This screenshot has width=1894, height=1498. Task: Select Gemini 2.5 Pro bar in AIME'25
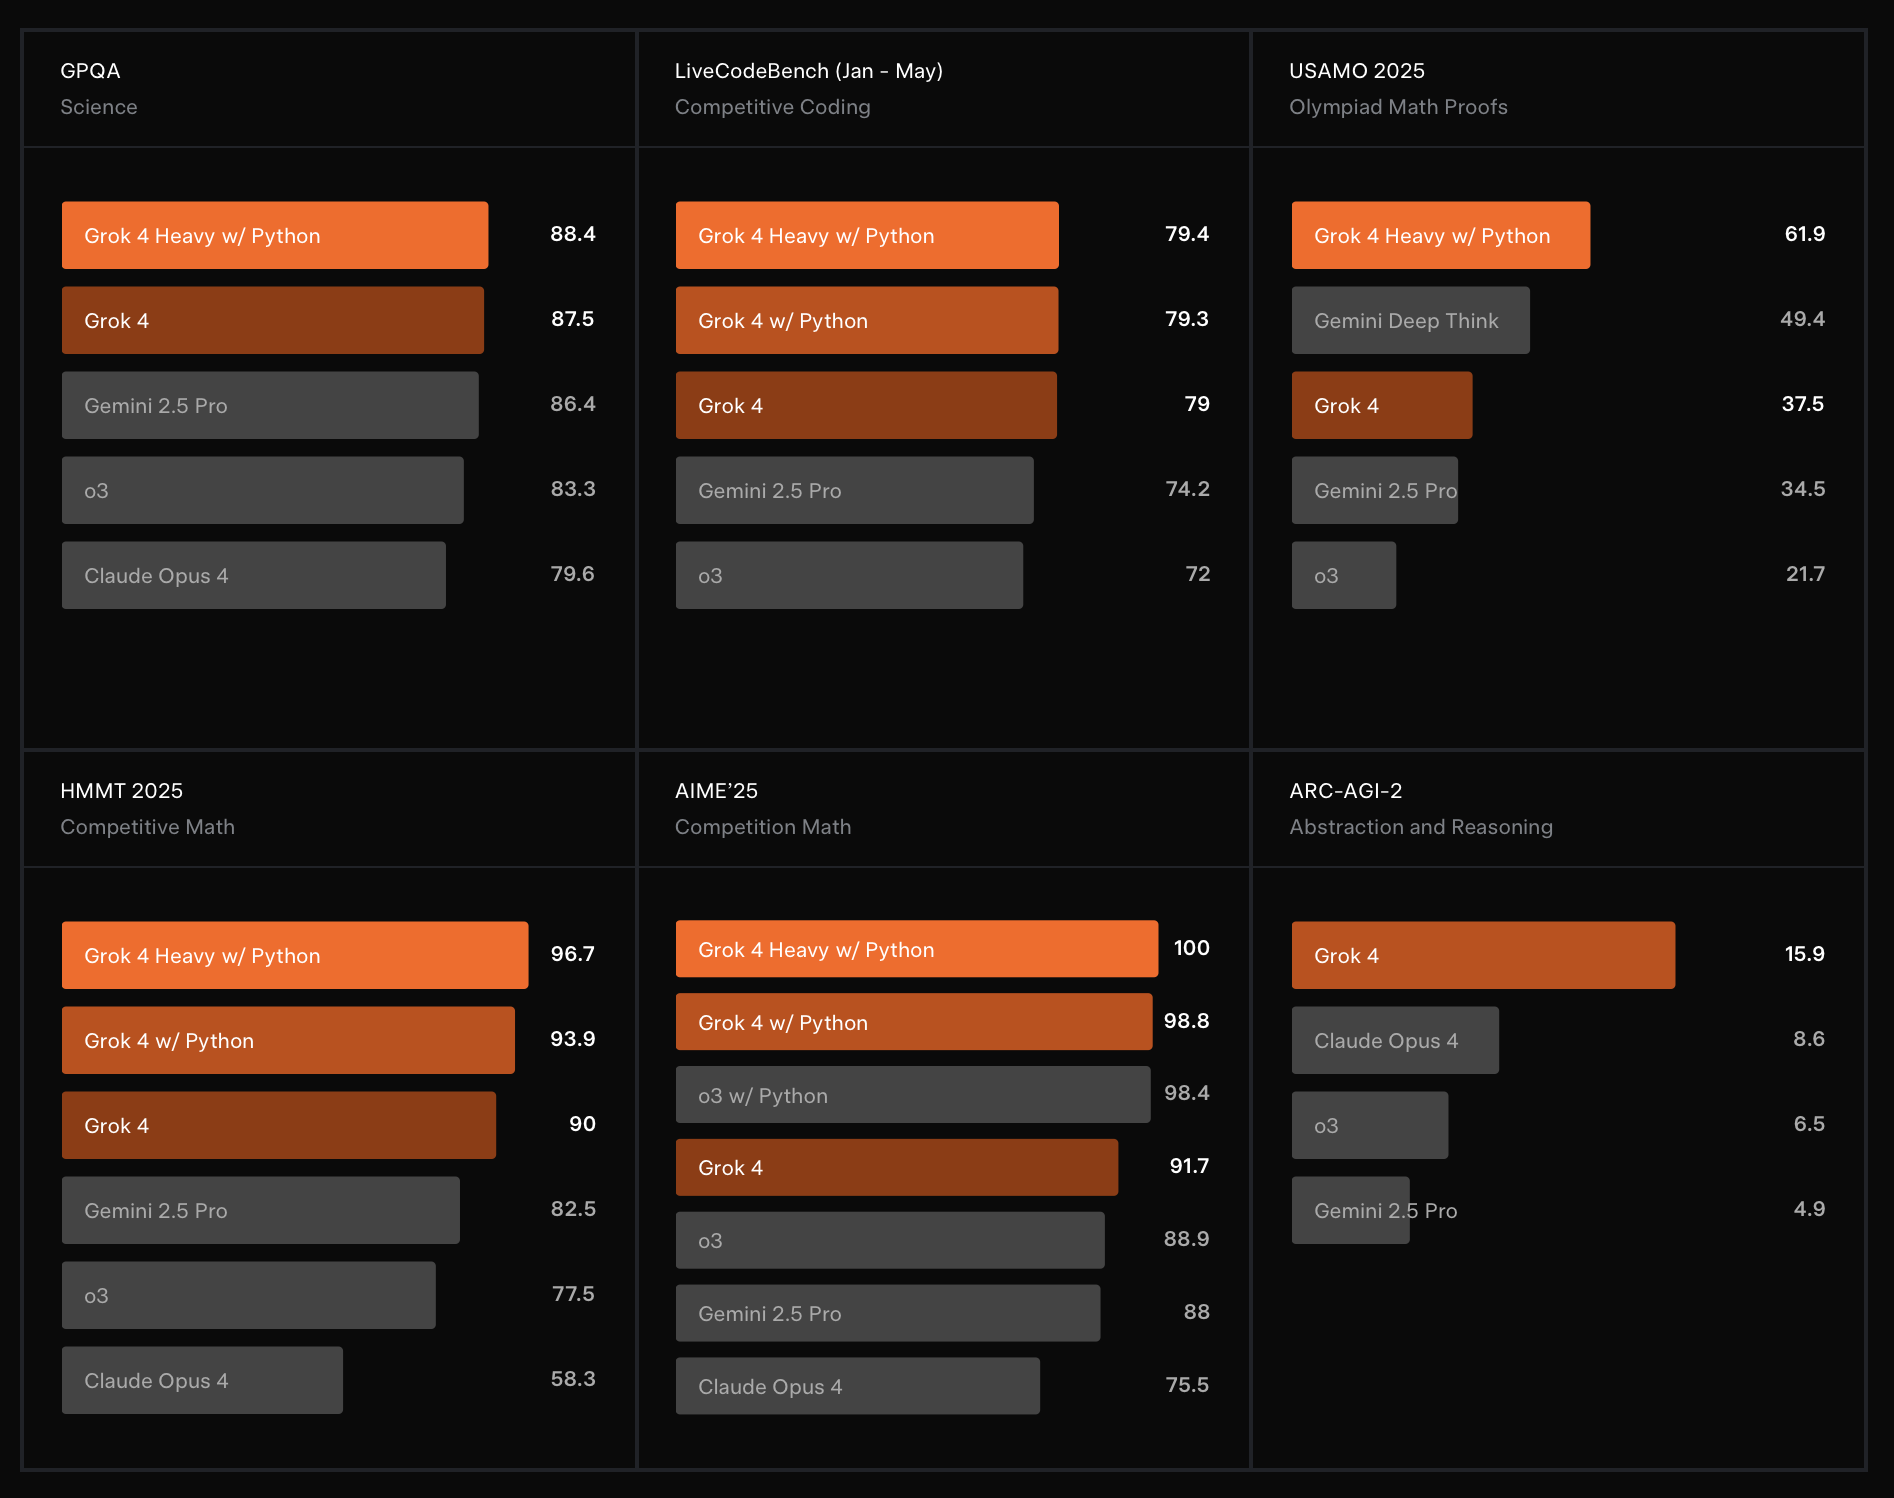[888, 1313]
